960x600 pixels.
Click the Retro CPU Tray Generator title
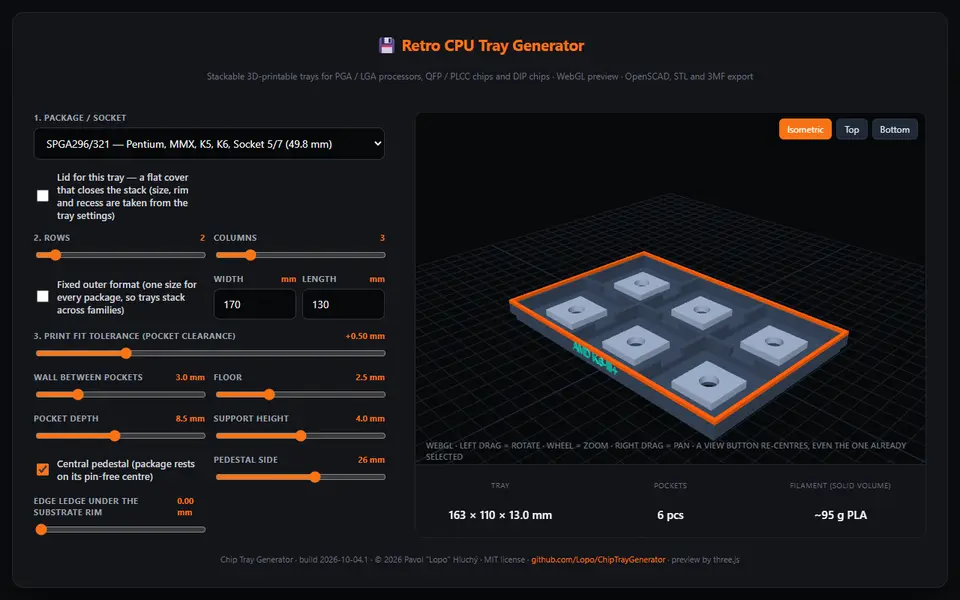(x=493, y=46)
